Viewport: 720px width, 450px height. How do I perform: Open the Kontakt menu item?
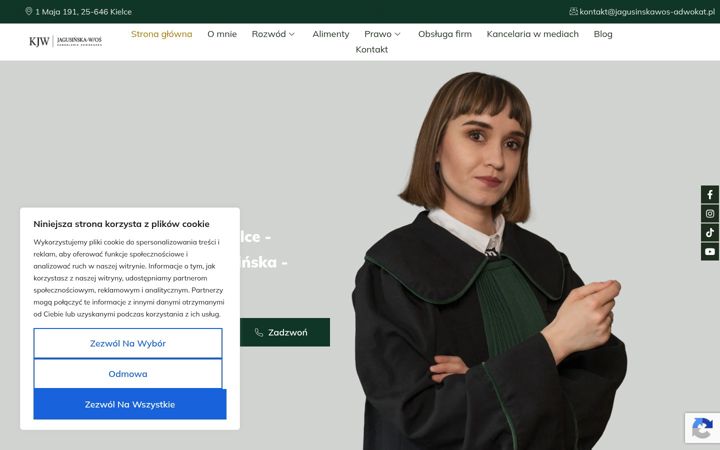371,50
